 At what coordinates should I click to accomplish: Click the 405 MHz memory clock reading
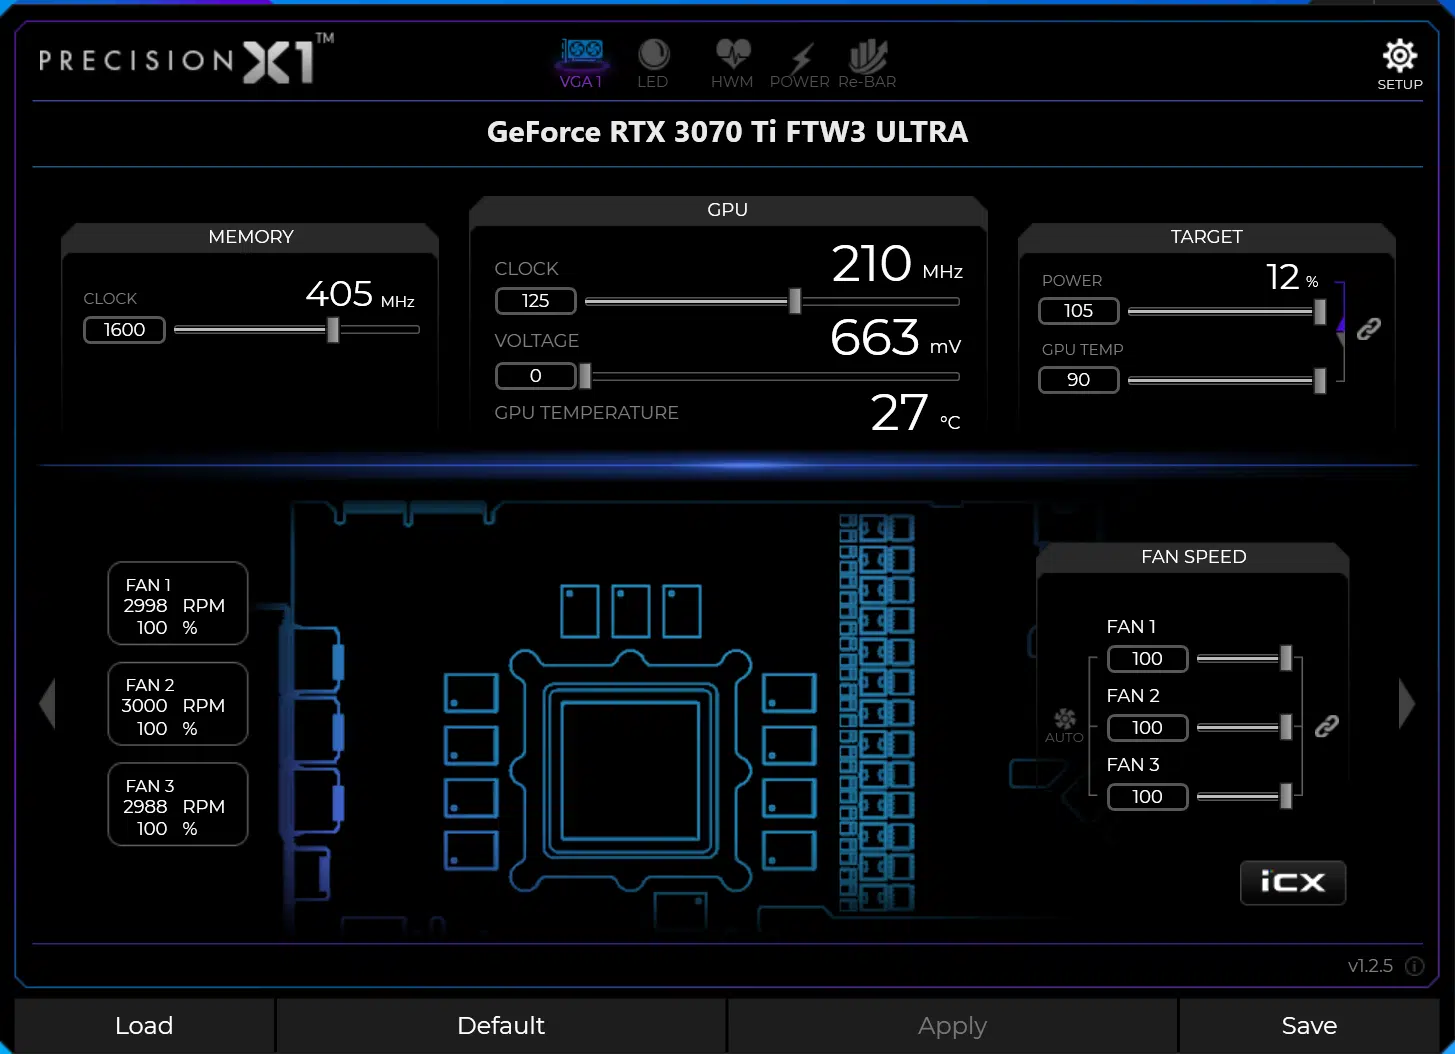coord(360,294)
